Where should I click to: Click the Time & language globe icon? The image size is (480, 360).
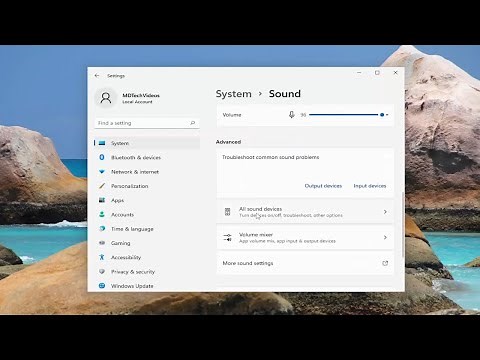(102, 229)
